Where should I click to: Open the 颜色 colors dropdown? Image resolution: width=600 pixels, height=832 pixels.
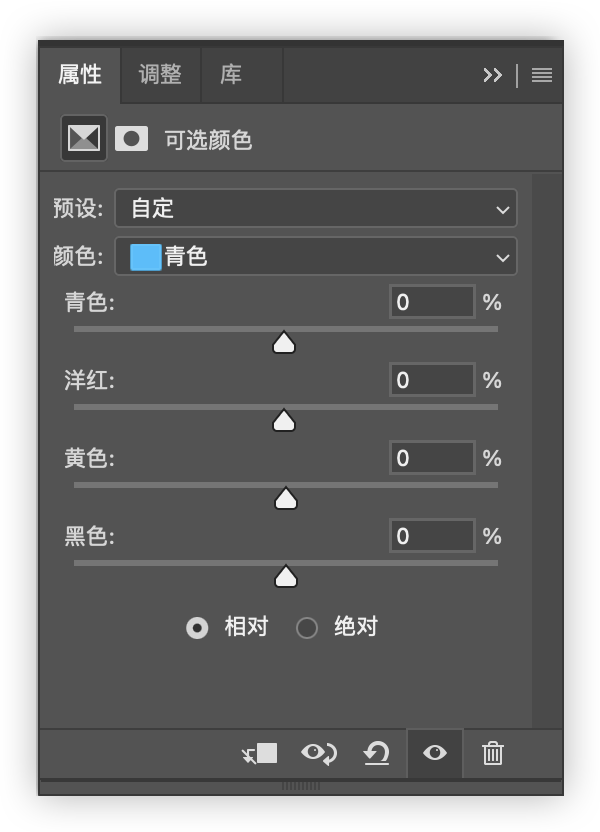pyautogui.click(x=316, y=256)
